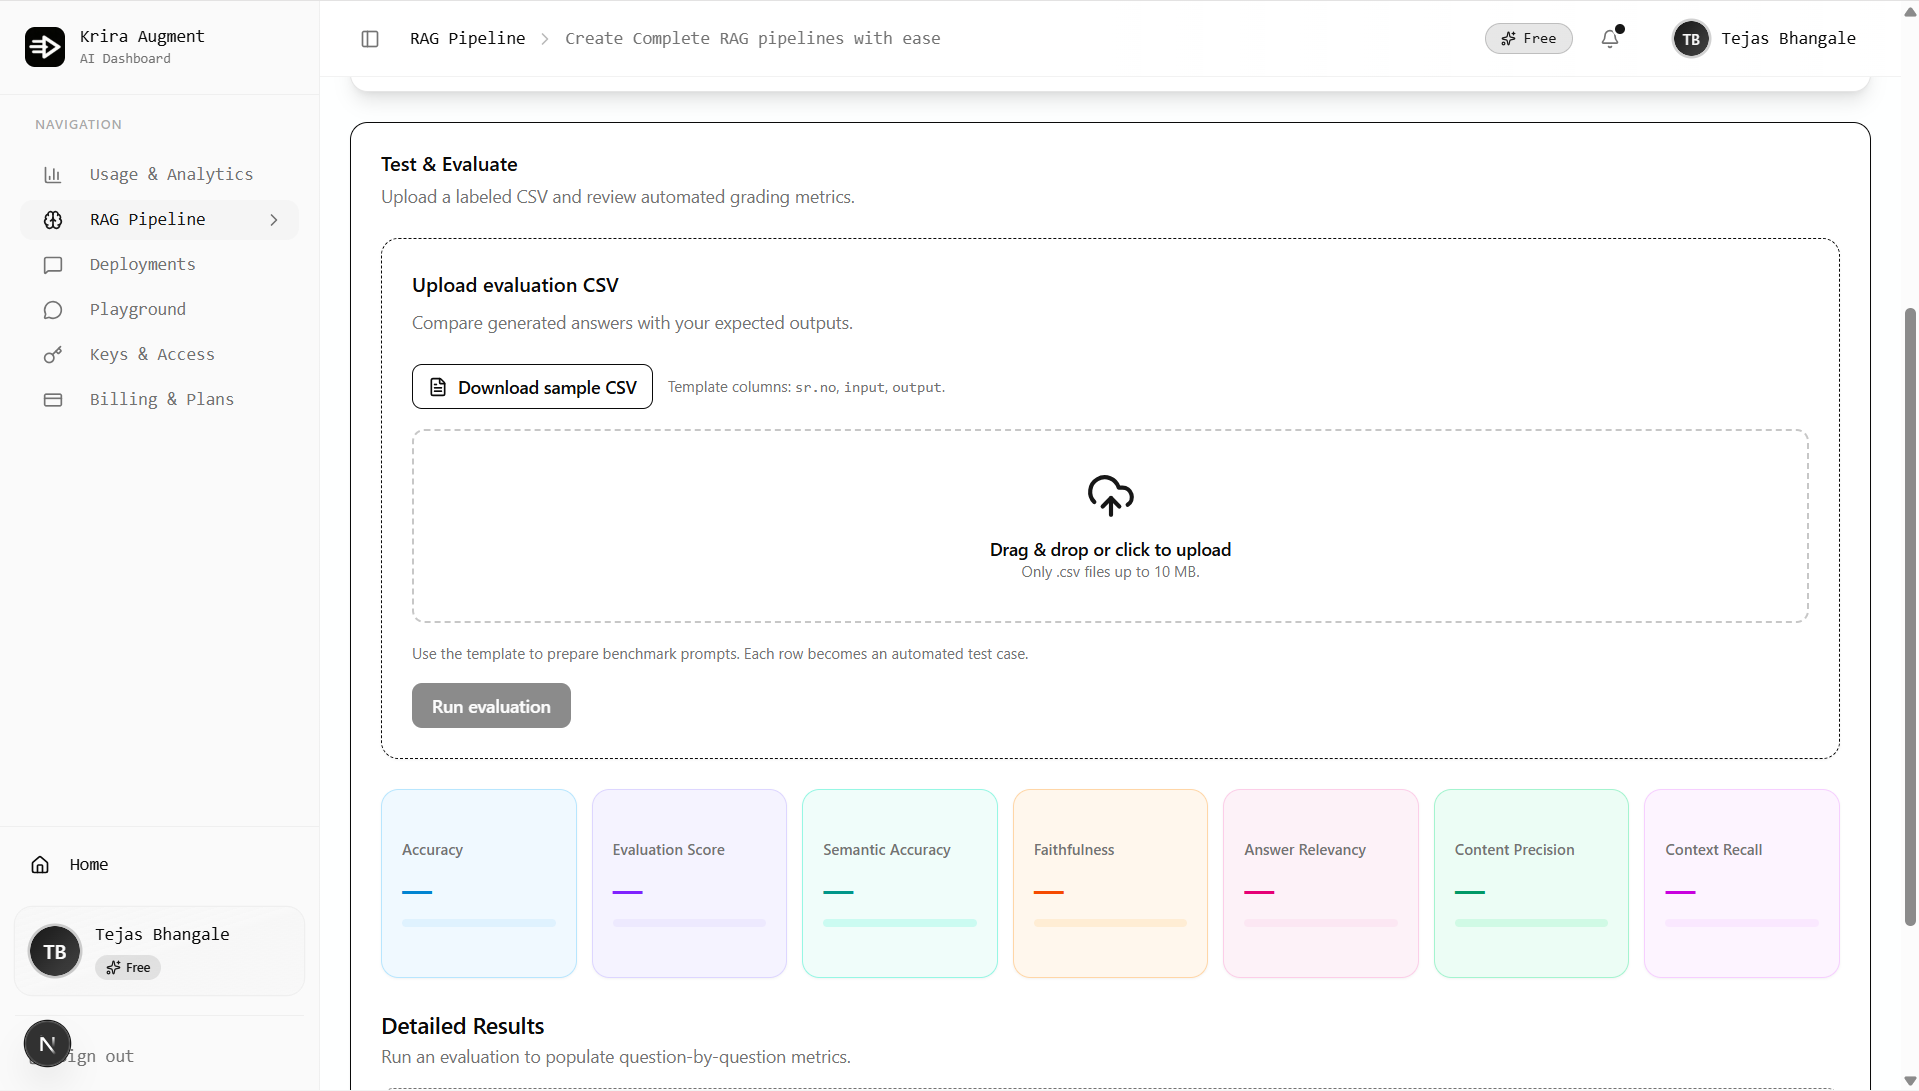Click the scrollbar down arrow
The height and width of the screenshot is (1091, 1919).
pos(1910,1082)
